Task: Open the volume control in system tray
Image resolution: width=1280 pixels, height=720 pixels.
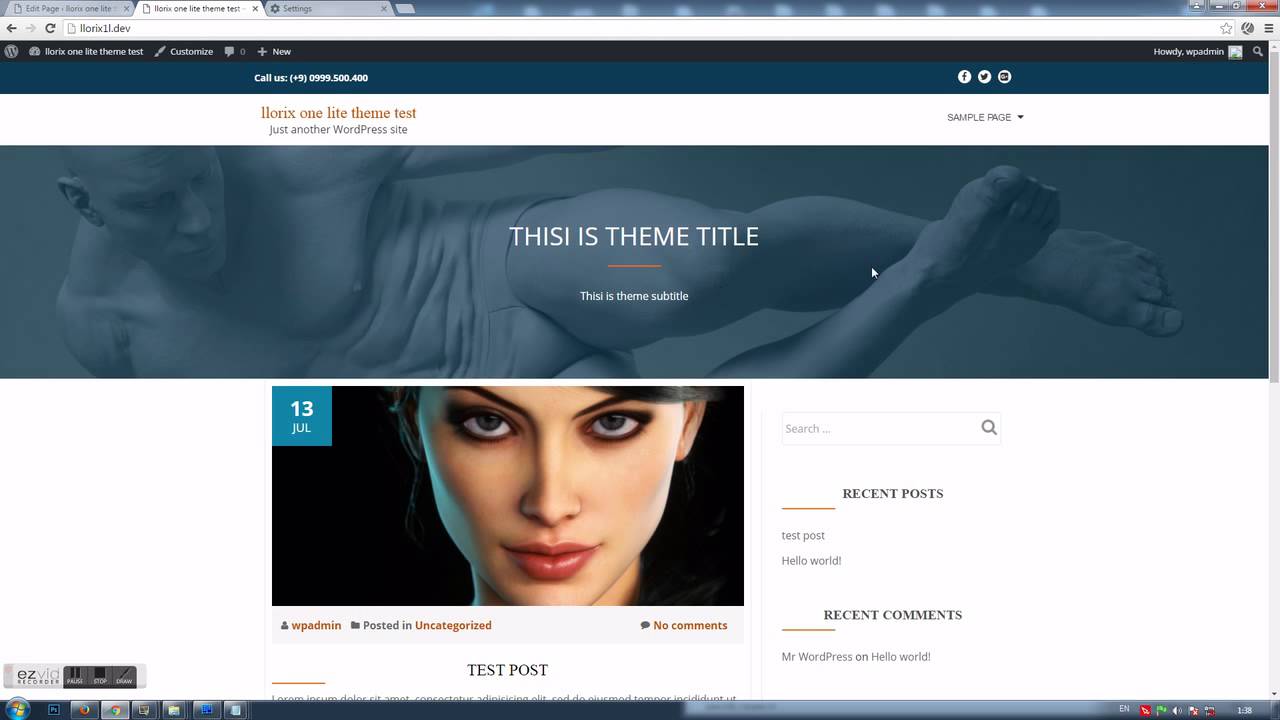Action: click(x=1176, y=710)
